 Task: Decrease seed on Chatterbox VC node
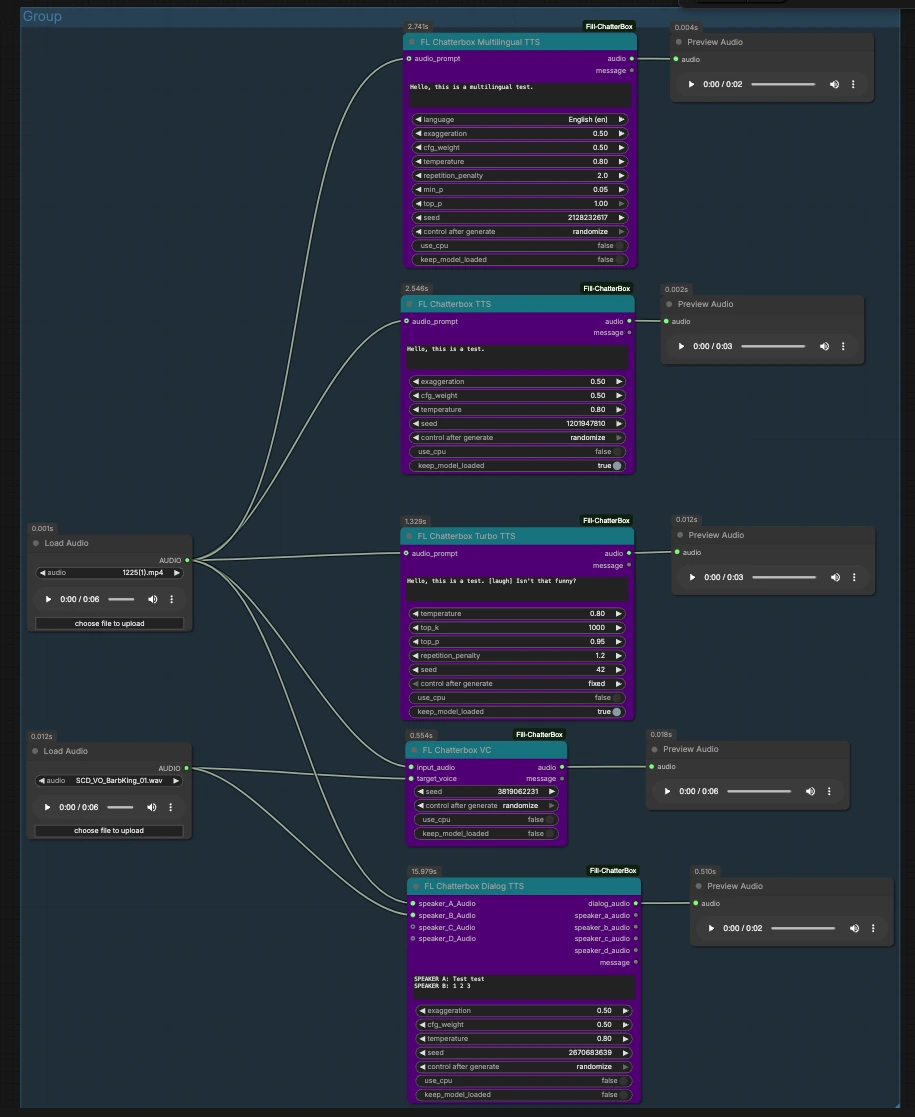click(x=421, y=792)
